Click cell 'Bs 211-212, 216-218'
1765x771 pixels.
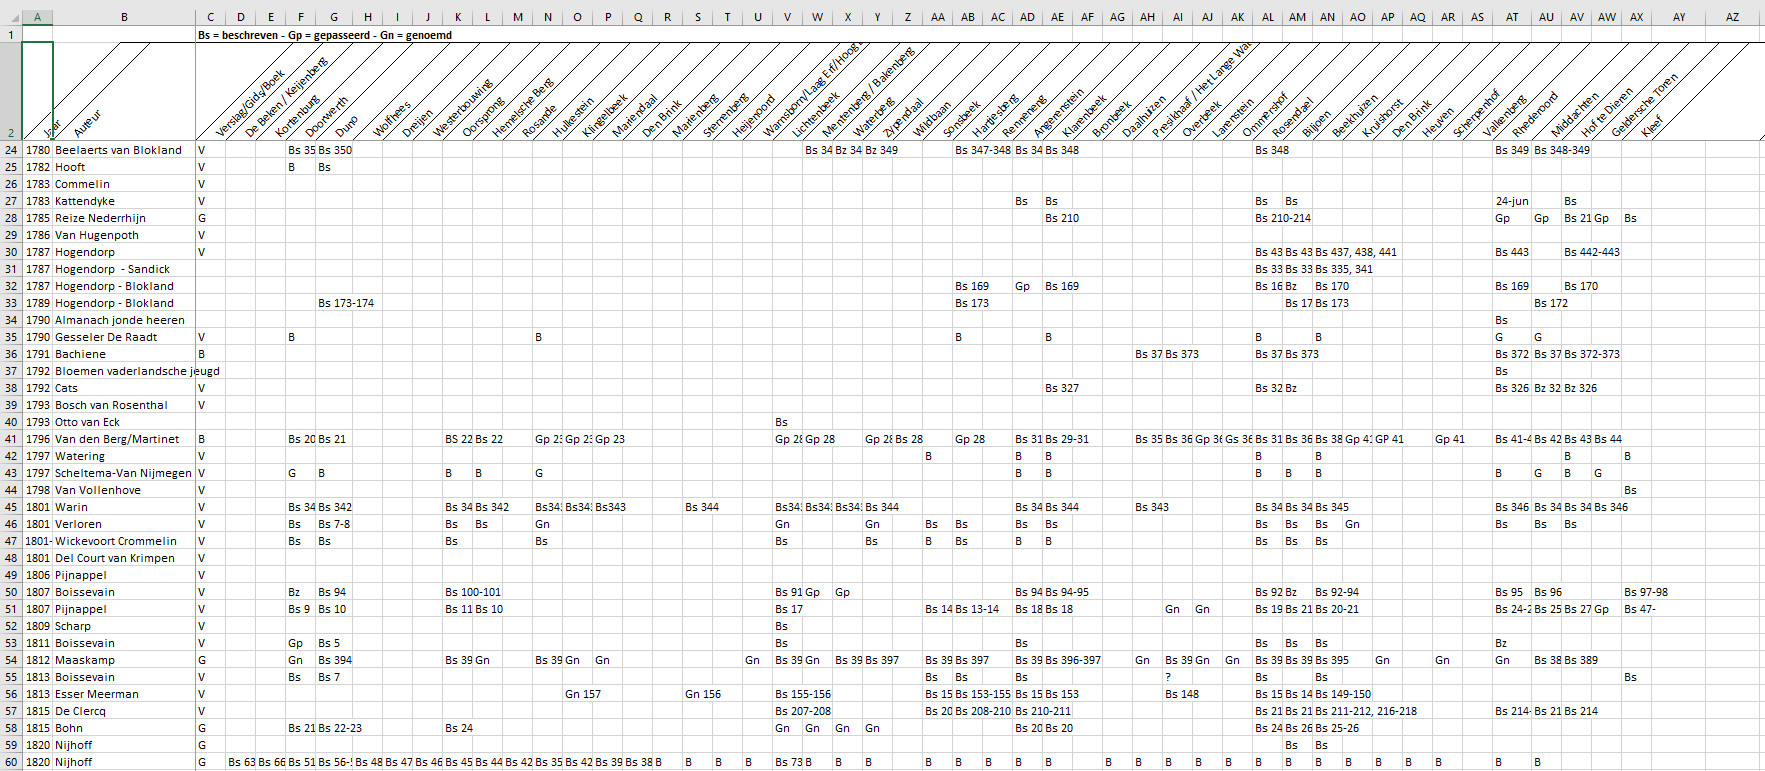pos(1365,711)
